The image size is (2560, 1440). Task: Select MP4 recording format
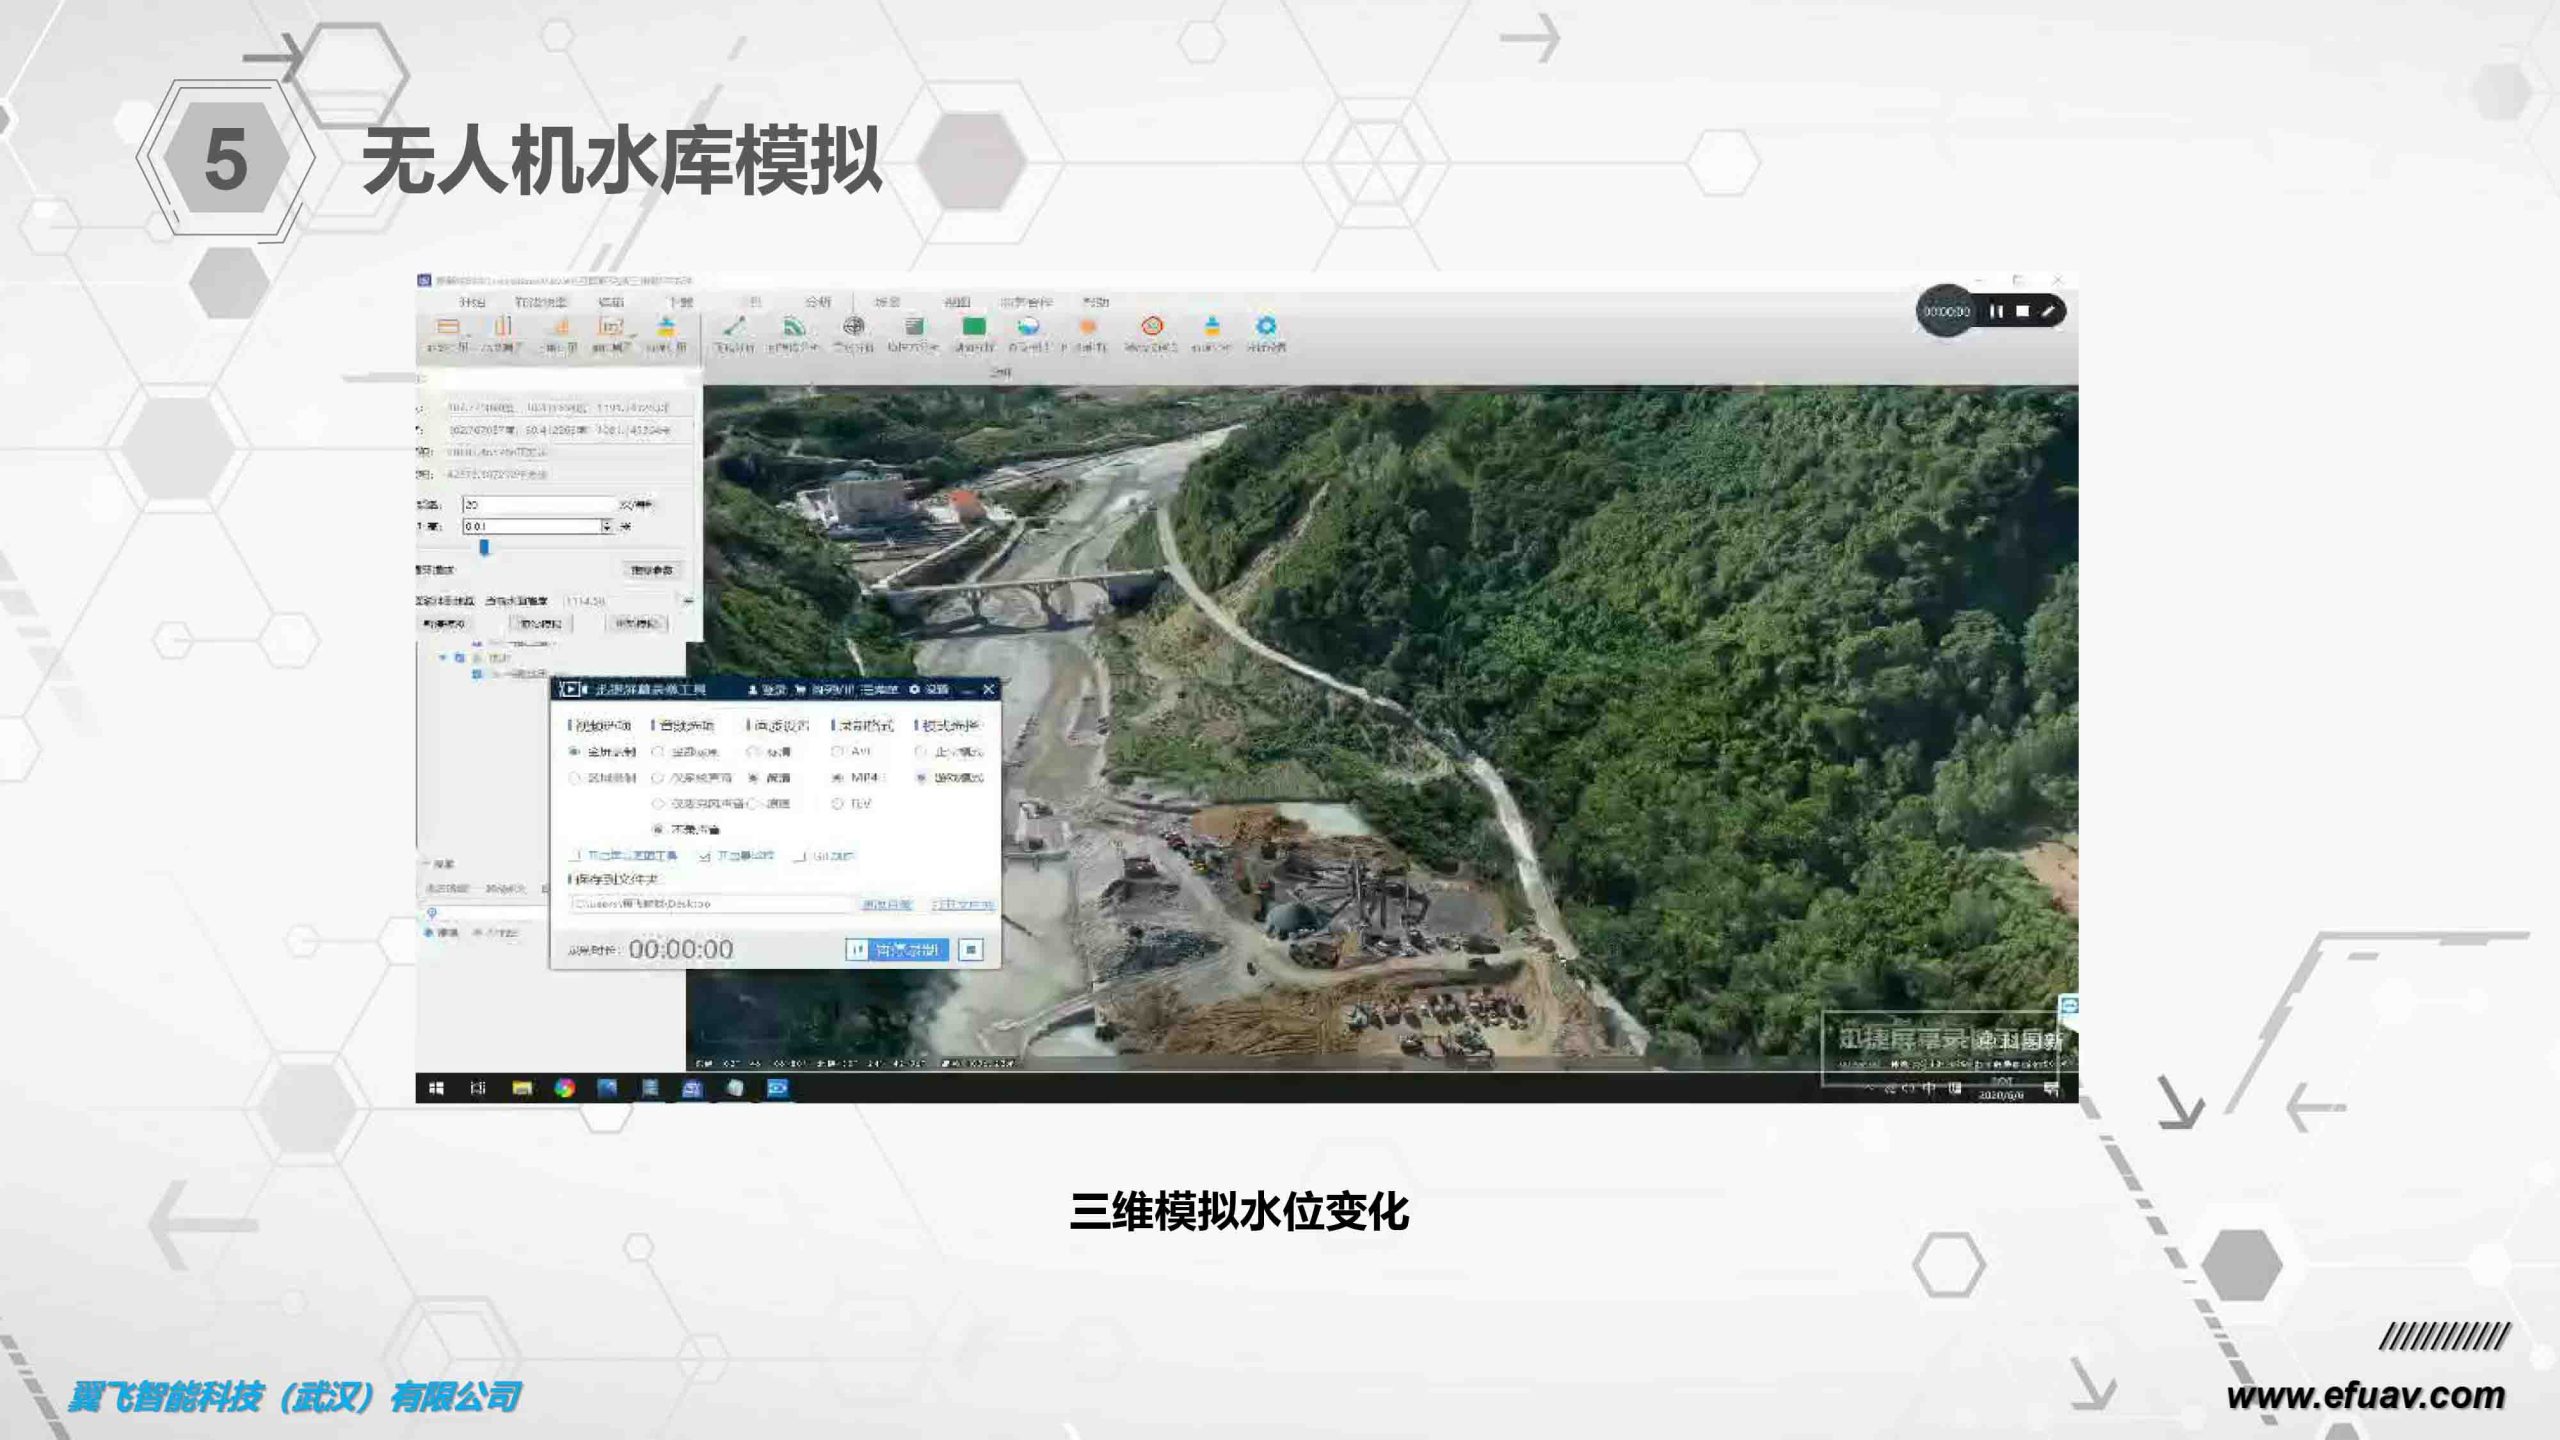click(x=855, y=778)
